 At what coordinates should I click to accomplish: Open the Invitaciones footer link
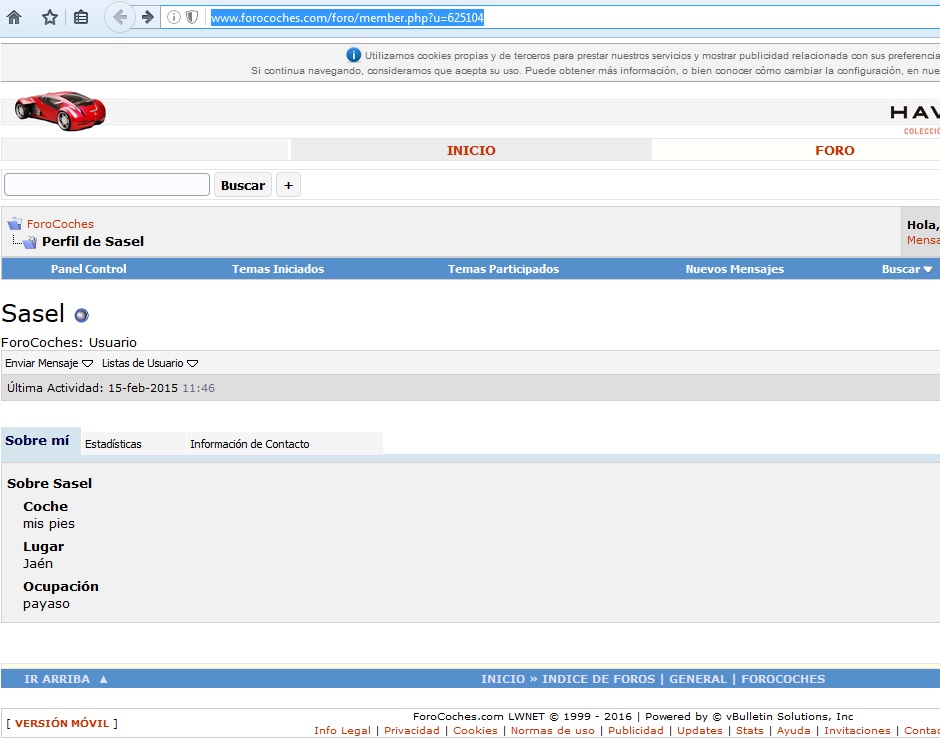click(x=857, y=731)
